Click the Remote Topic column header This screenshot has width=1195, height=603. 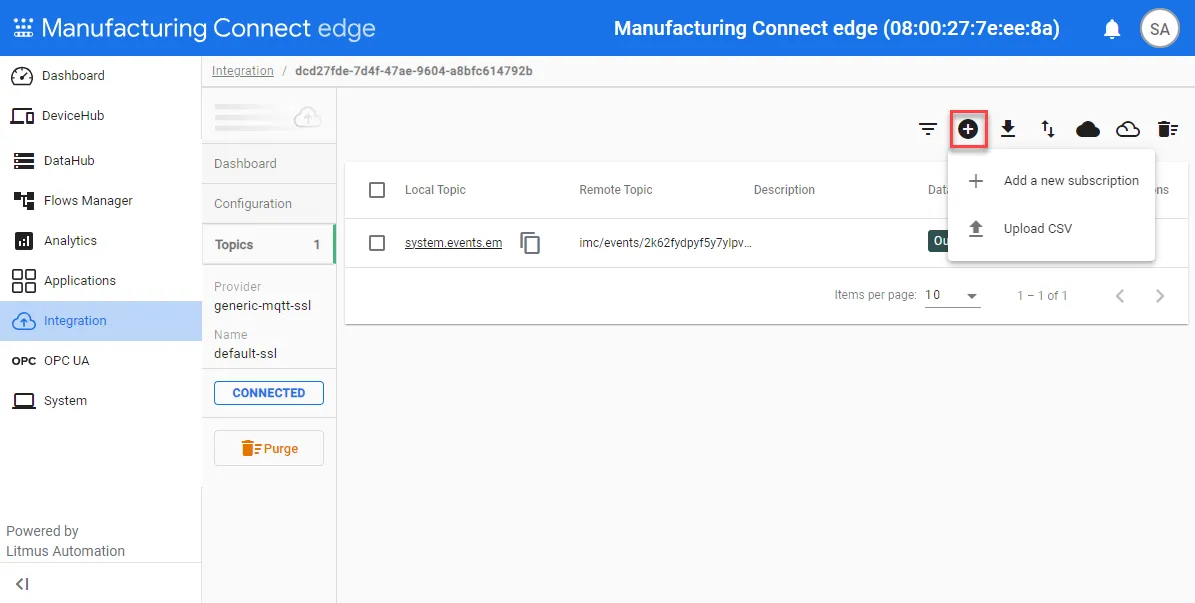tap(616, 190)
